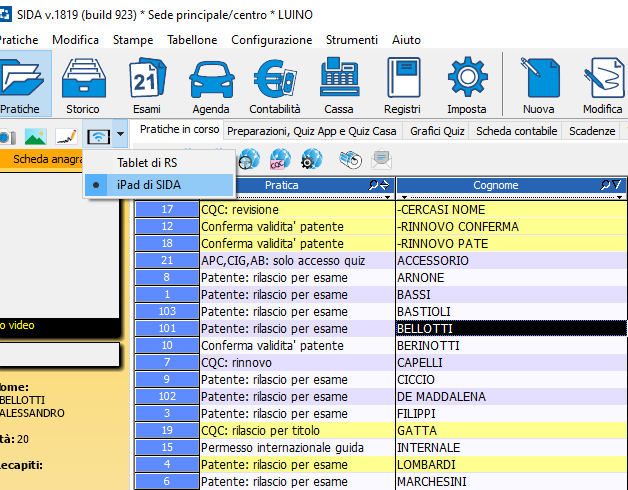The width and height of the screenshot is (628, 490).
Task: Switch to the Grafici Quiz tab
Action: pyautogui.click(x=436, y=131)
